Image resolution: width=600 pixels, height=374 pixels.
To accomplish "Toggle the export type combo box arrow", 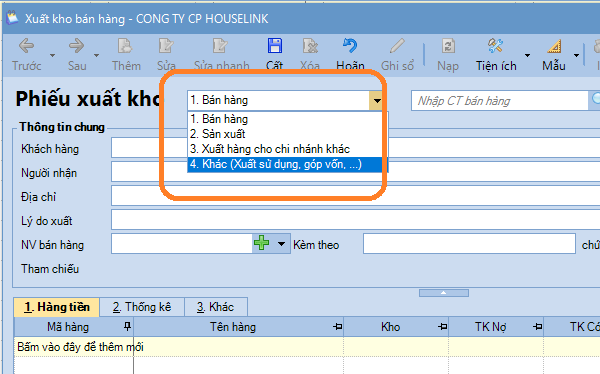I will (x=377, y=101).
